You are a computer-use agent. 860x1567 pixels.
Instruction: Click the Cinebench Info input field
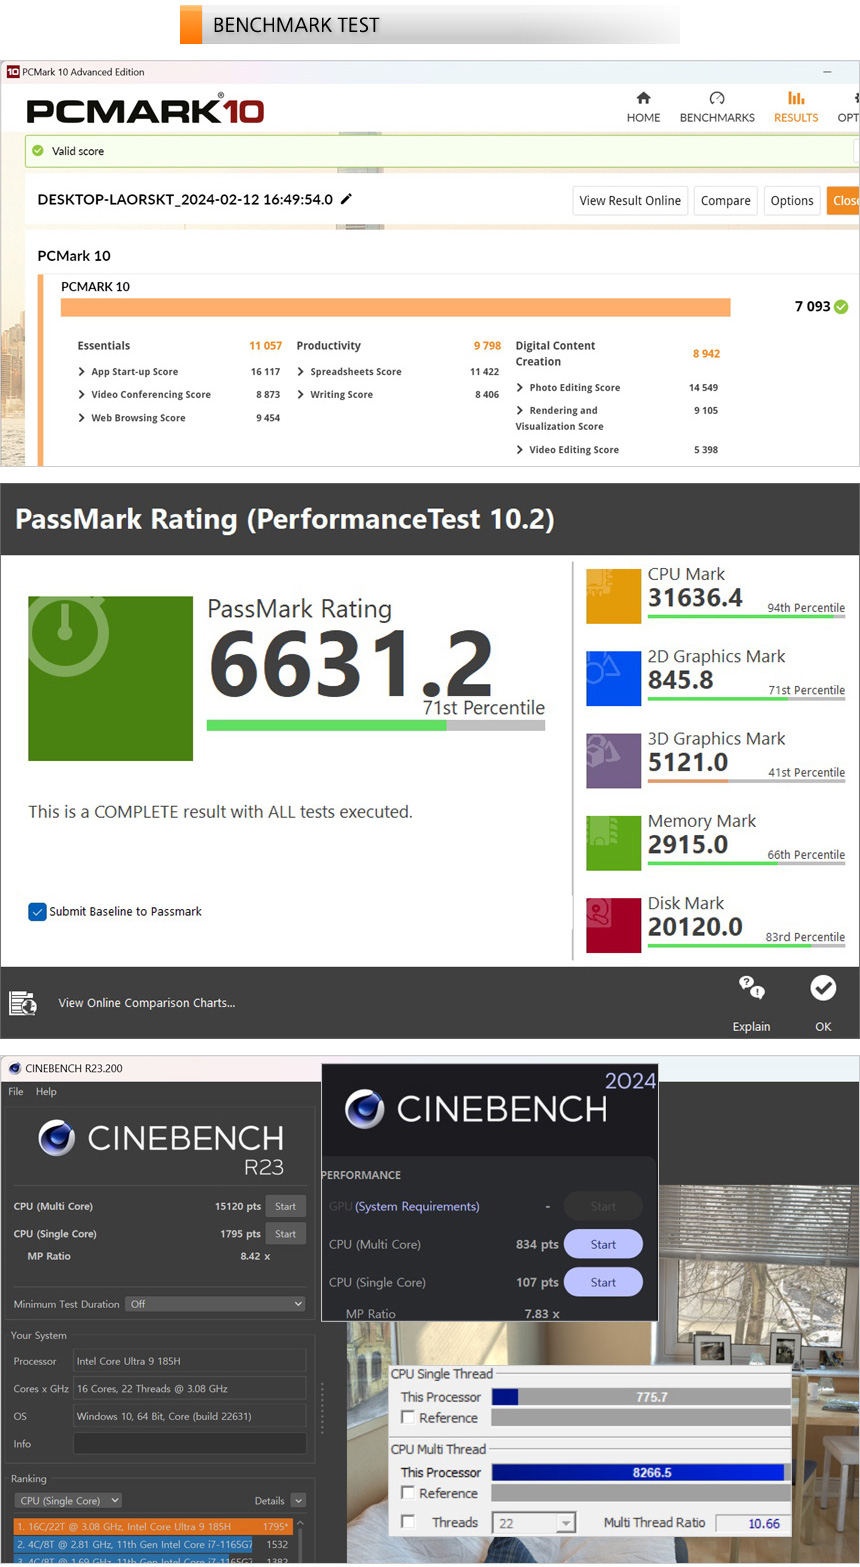click(190, 1443)
